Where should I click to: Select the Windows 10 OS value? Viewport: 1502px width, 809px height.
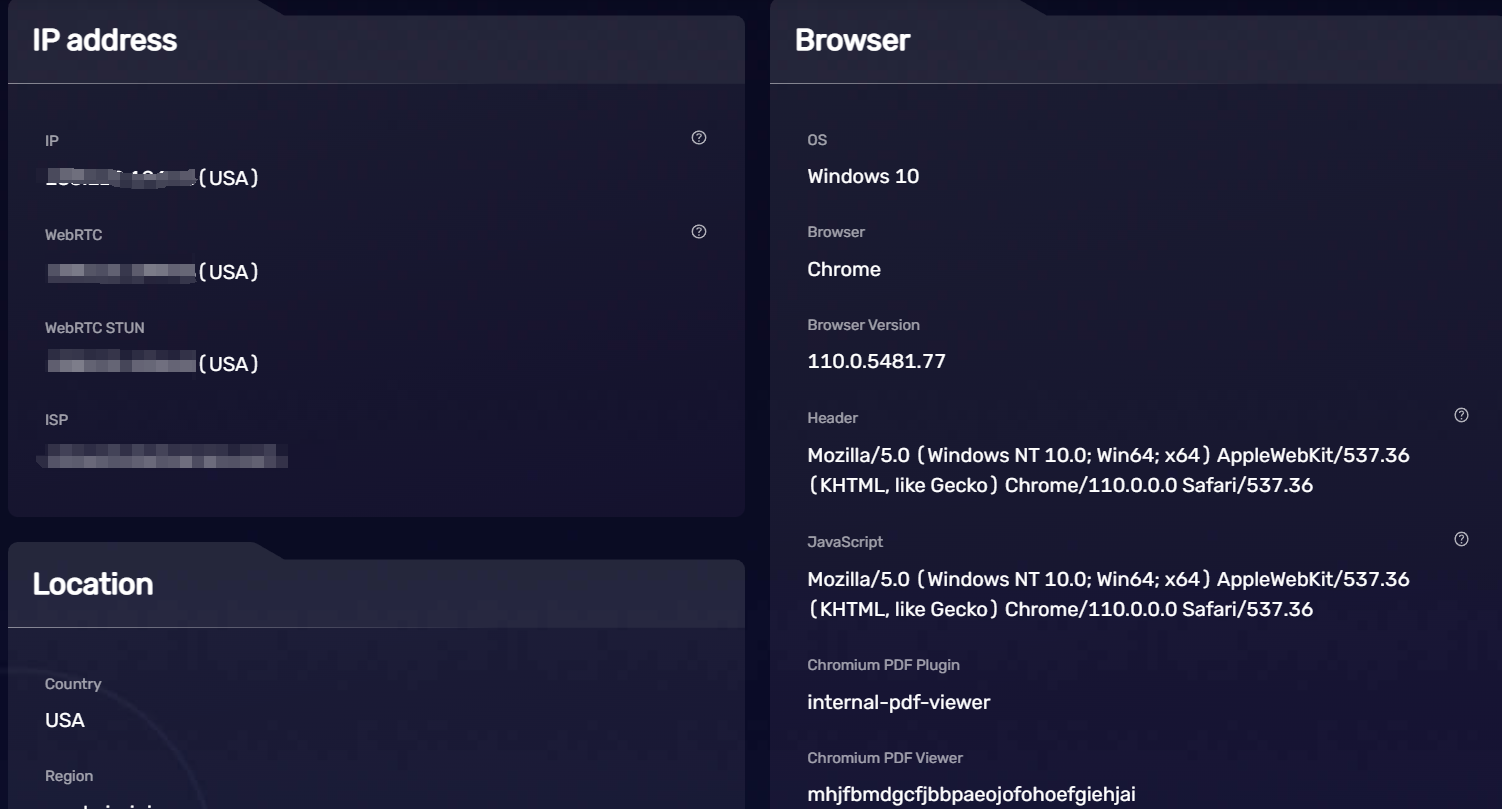(863, 176)
